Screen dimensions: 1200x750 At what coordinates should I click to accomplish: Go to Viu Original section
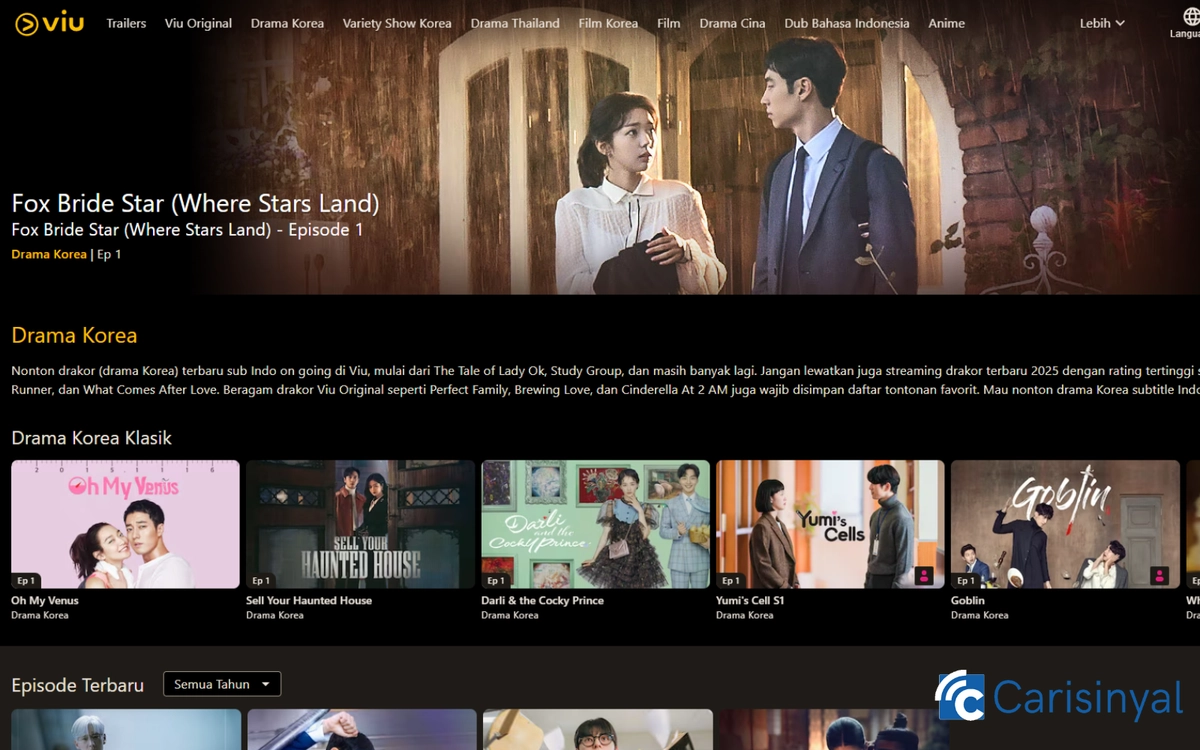[198, 23]
